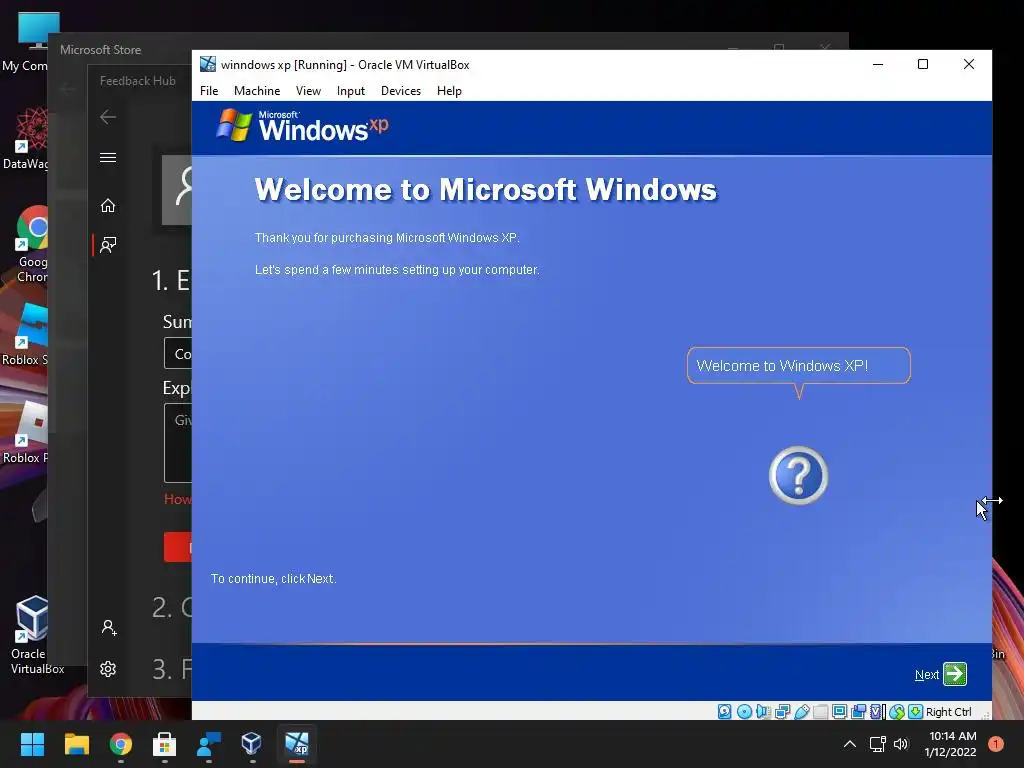Open the audio indicator in VirtualBox status bar
Screen dimensions: 1024x768
763,712
